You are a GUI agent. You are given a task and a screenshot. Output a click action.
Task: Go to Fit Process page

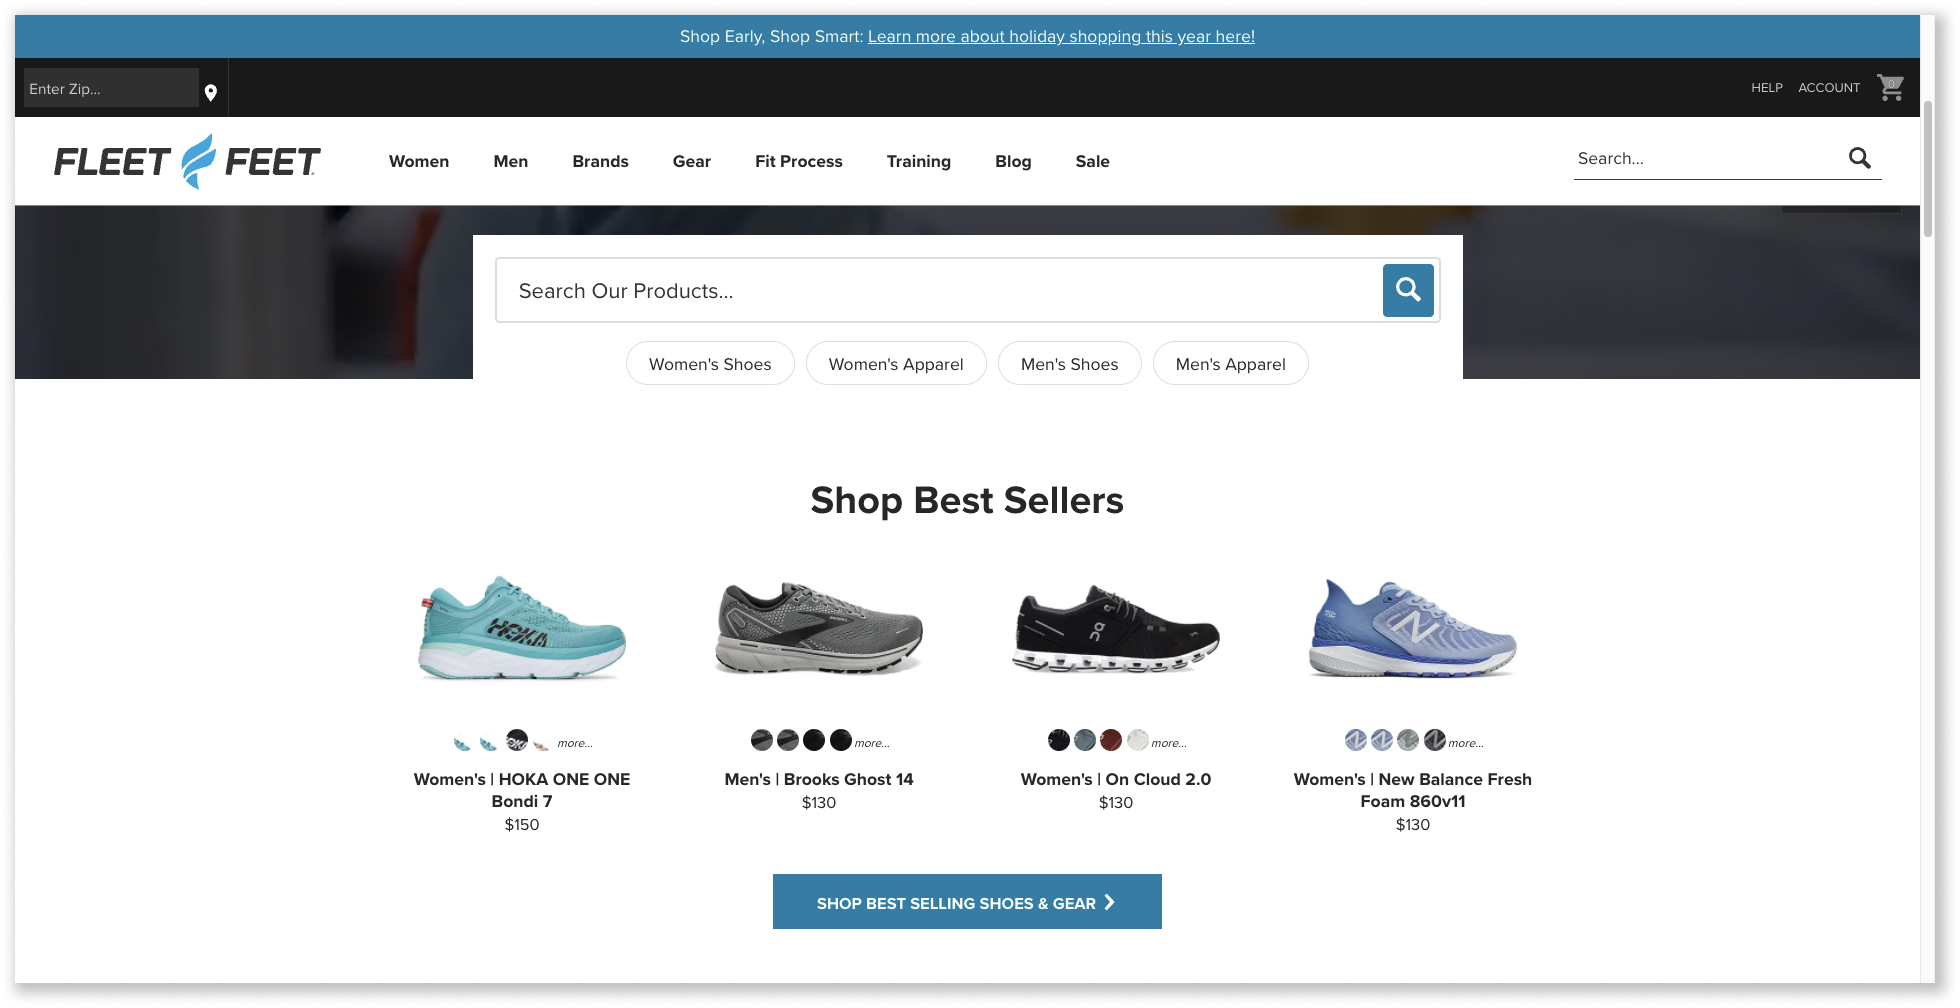point(799,161)
